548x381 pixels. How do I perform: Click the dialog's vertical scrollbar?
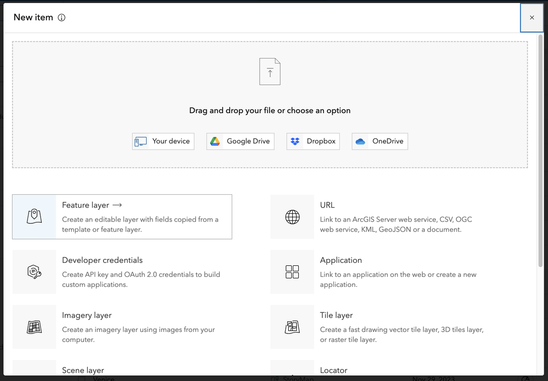541,151
